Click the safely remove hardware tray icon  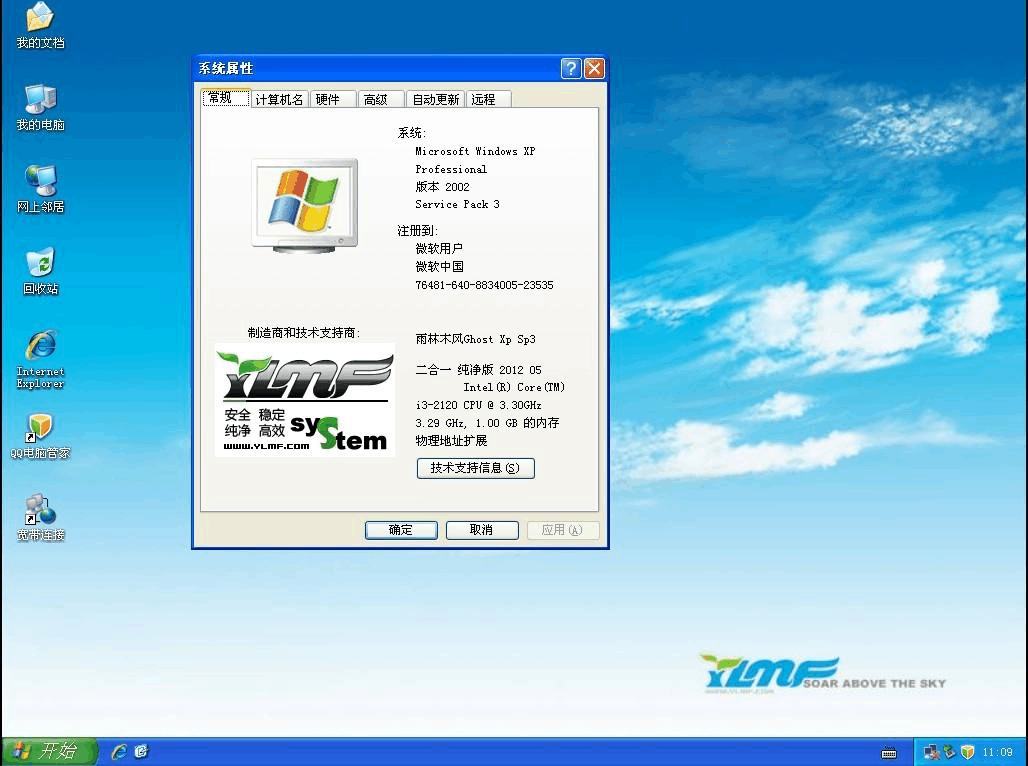tap(949, 752)
